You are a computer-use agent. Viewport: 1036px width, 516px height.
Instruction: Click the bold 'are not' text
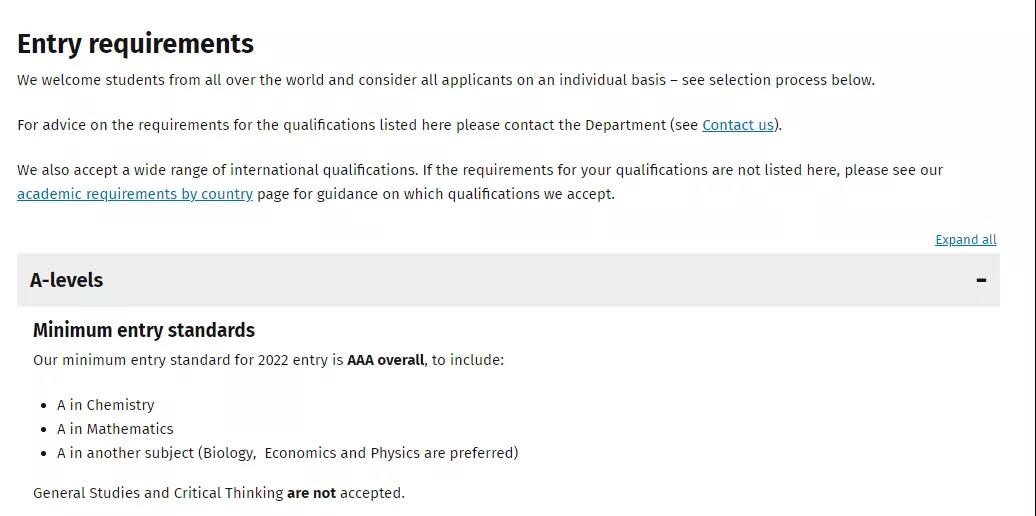click(x=311, y=493)
